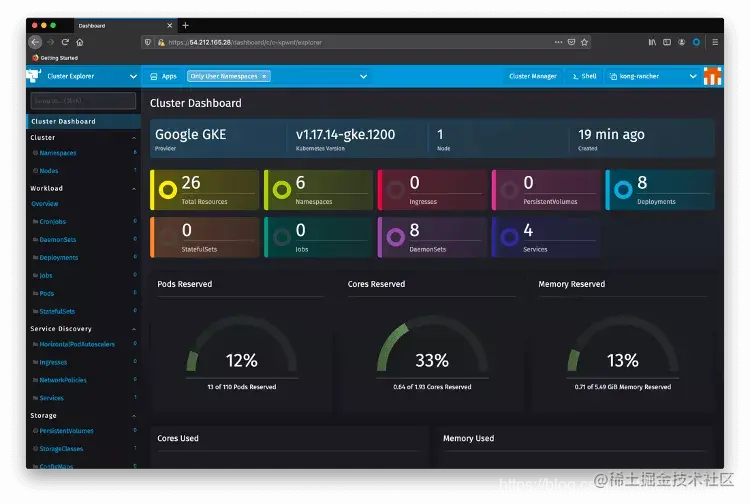Open PersistentVolumes in the sidebar

(x=66, y=431)
